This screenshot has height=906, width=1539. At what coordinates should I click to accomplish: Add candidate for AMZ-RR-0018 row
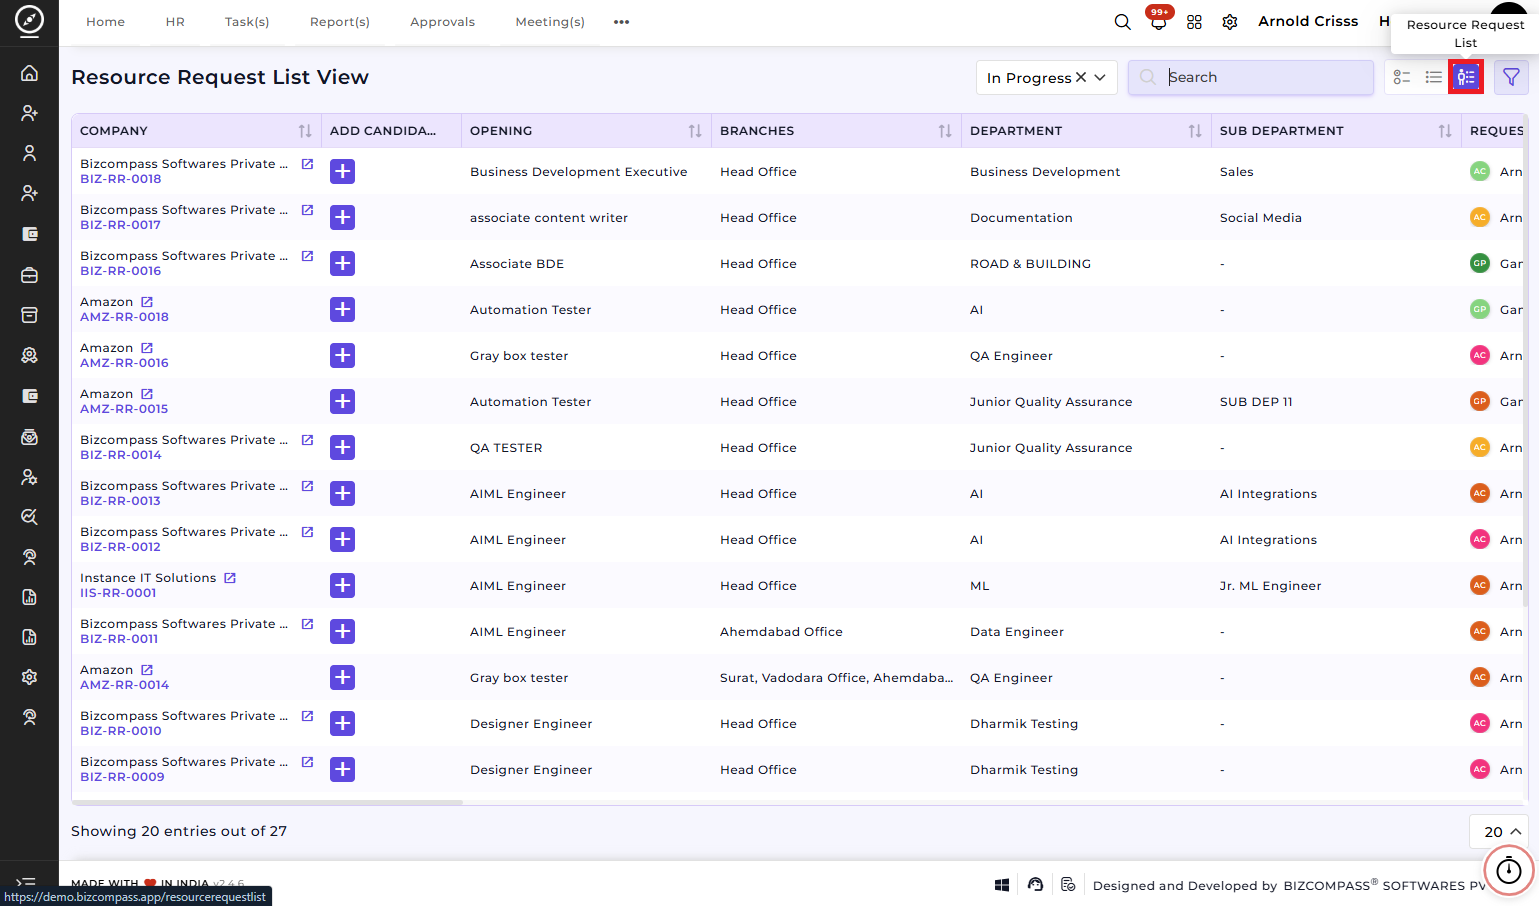[342, 310]
